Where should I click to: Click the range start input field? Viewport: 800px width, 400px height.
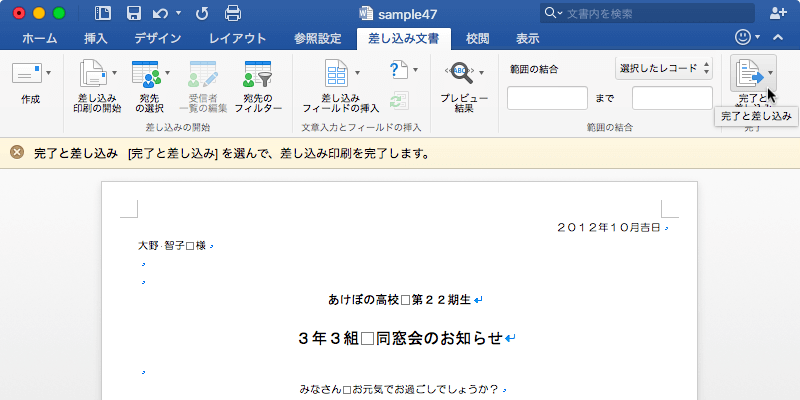click(x=547, y=98)
